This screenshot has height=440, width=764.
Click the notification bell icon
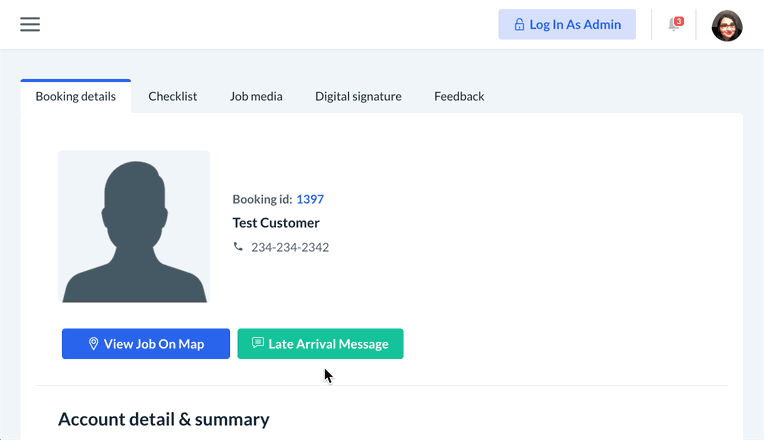(674, 25)
